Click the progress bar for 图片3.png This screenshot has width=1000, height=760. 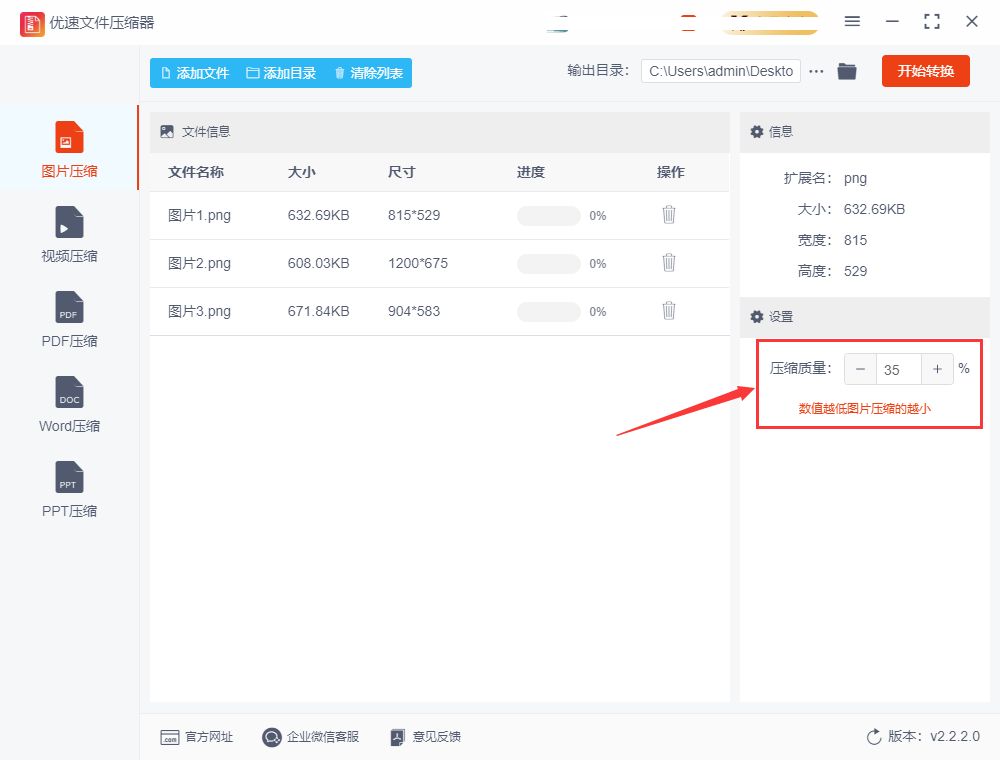[548, 311]
